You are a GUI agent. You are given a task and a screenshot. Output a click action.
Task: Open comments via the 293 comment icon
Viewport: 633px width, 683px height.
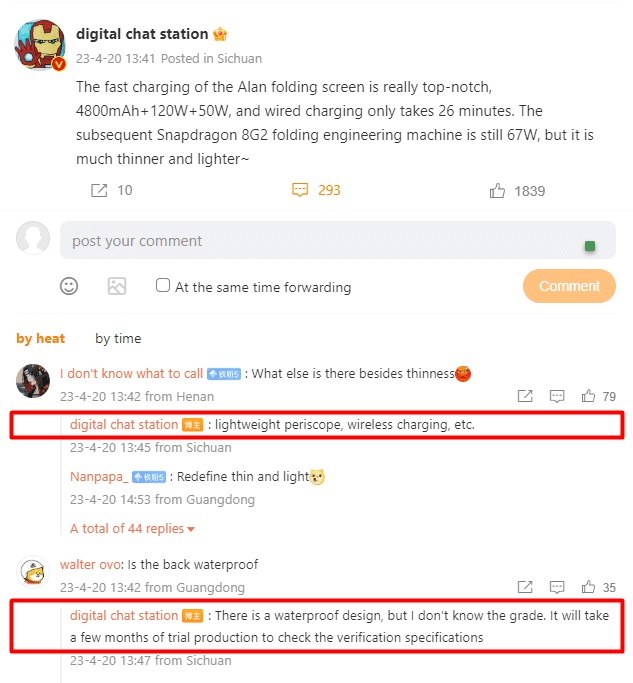[300, 190]
